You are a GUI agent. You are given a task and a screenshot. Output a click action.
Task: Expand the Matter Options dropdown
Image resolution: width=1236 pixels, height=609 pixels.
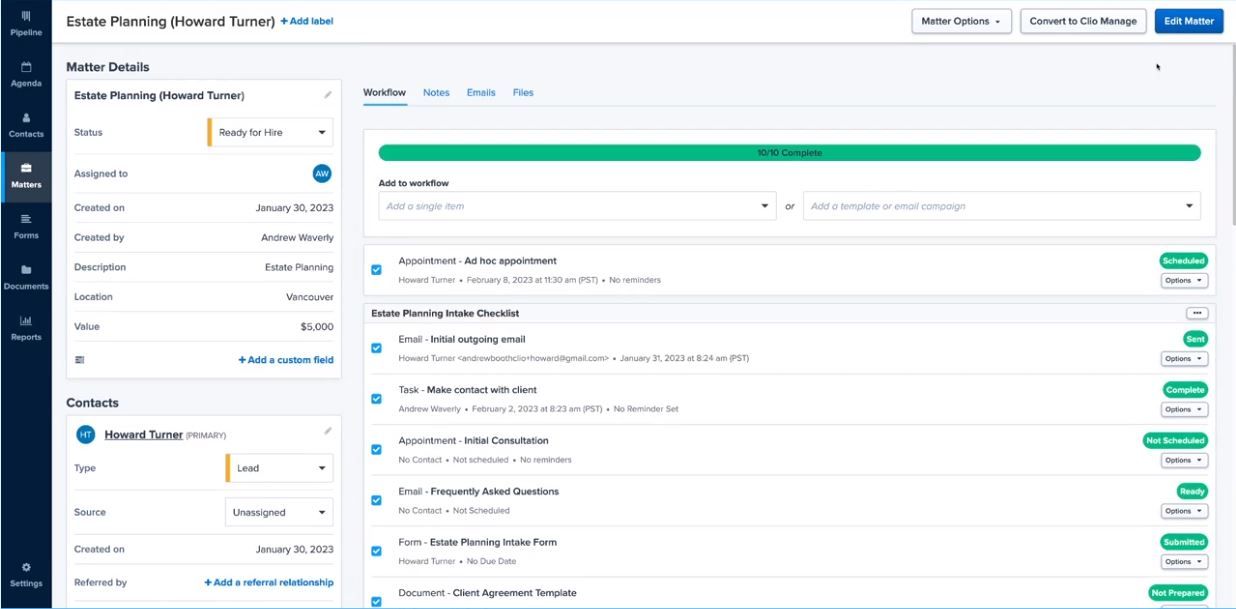coord(961,21)
